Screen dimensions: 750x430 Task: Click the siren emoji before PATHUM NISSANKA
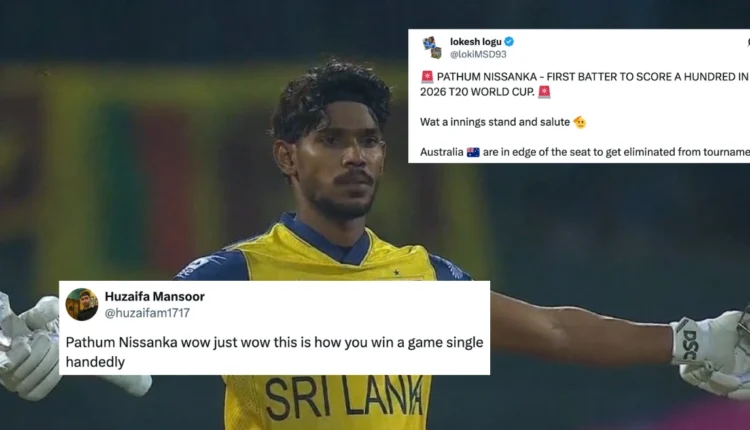click(x=427, y=77)
